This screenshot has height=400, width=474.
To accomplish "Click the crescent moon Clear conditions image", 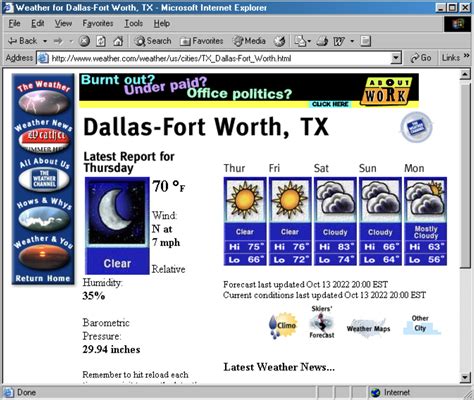I will coord(117,225).
